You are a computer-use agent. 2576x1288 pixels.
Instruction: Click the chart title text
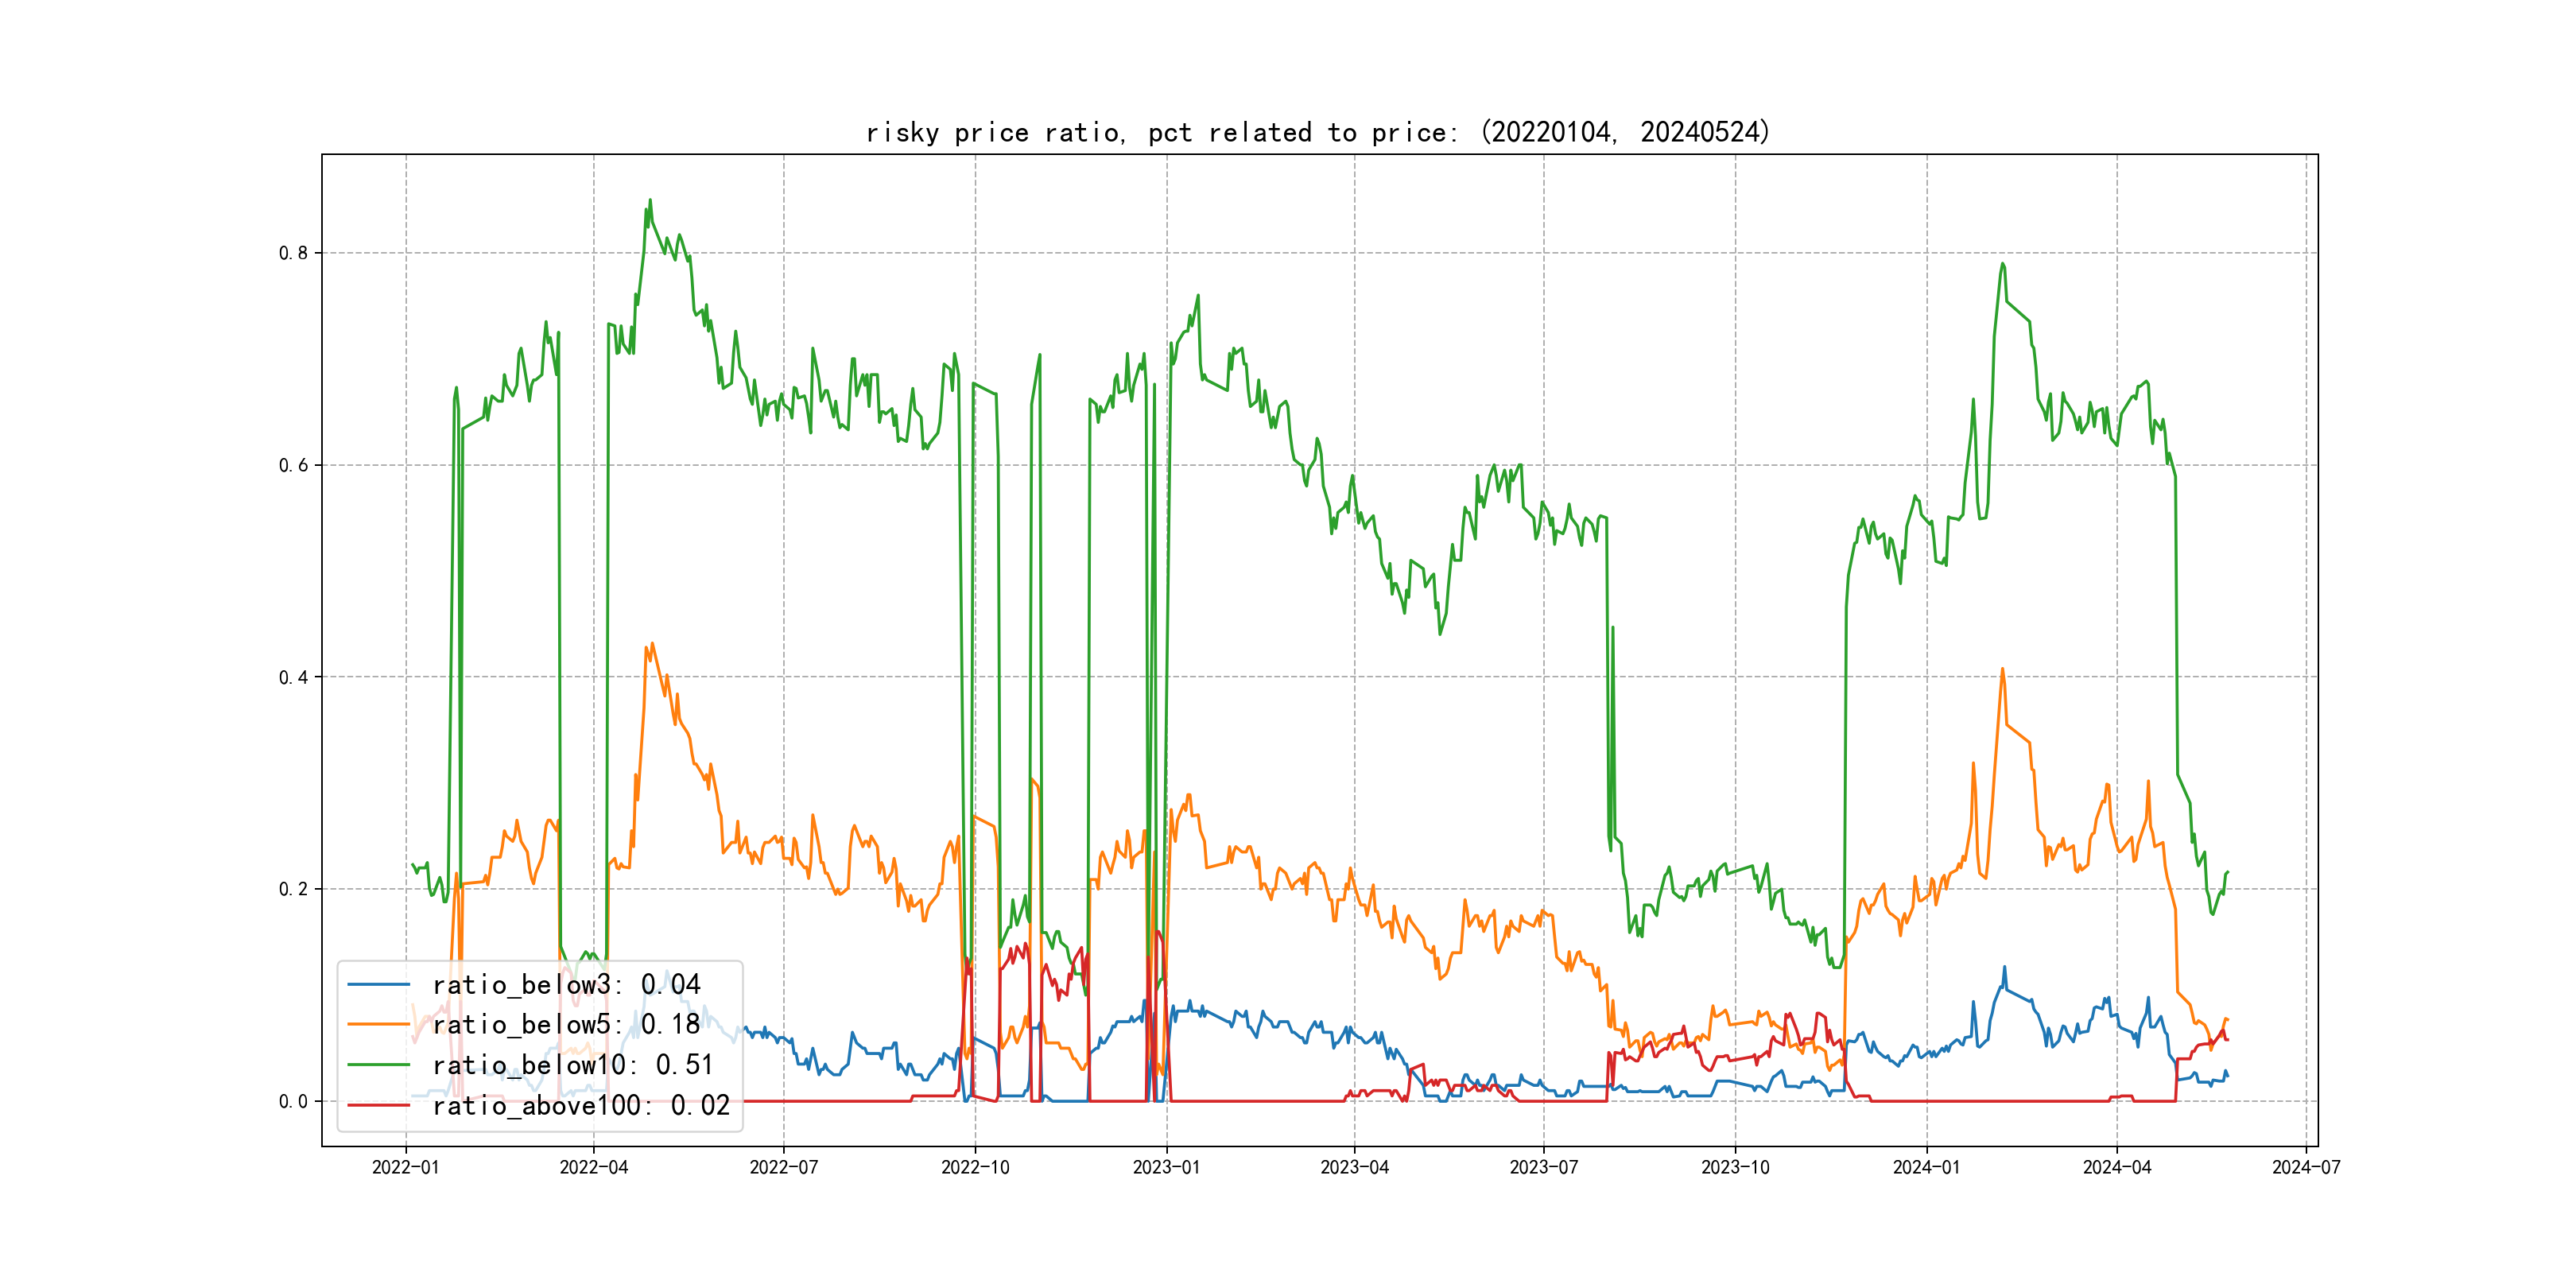(x=1318, y=132)
